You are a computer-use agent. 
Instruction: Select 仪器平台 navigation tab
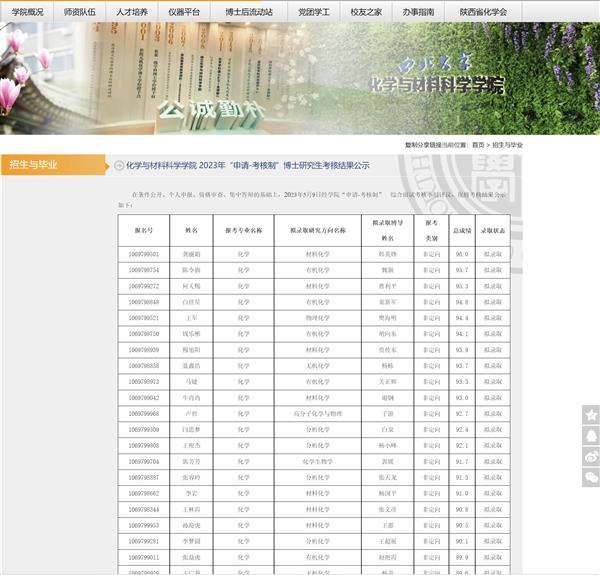click(x=184, y=12)
